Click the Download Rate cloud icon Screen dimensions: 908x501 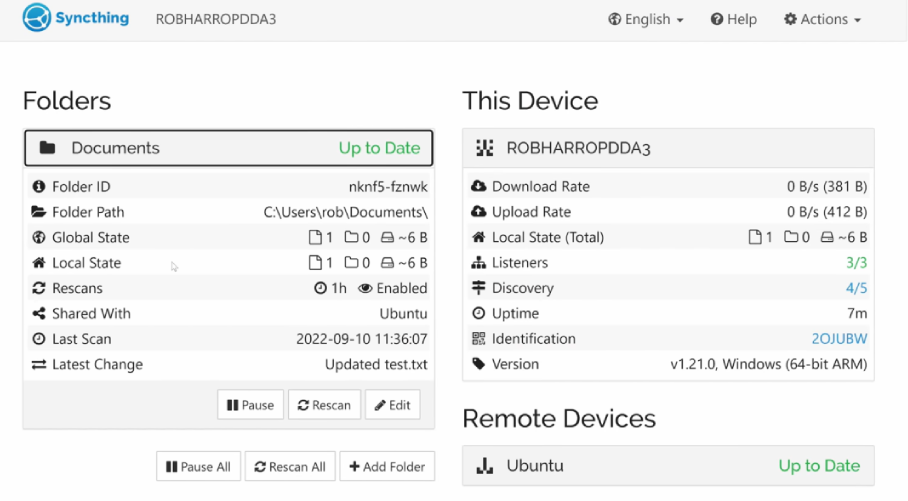[x=478, y=186]
